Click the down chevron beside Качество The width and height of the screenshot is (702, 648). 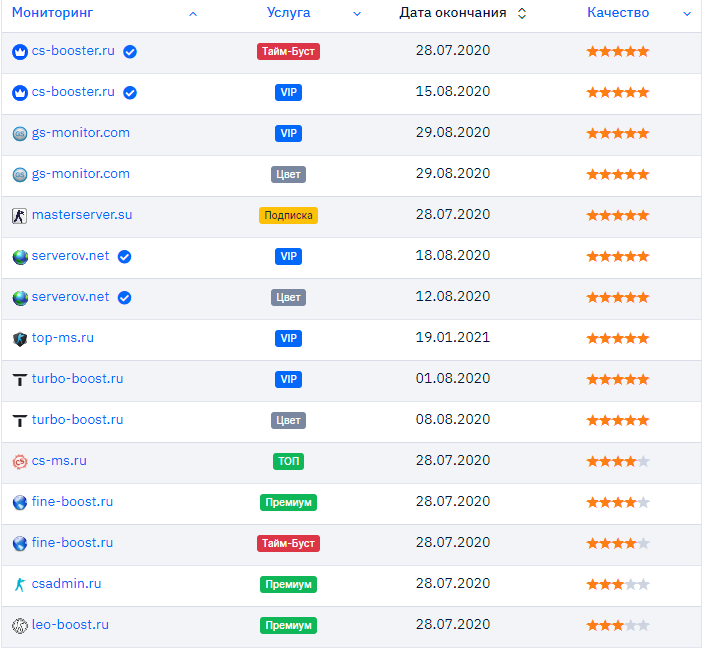point(687,14)
